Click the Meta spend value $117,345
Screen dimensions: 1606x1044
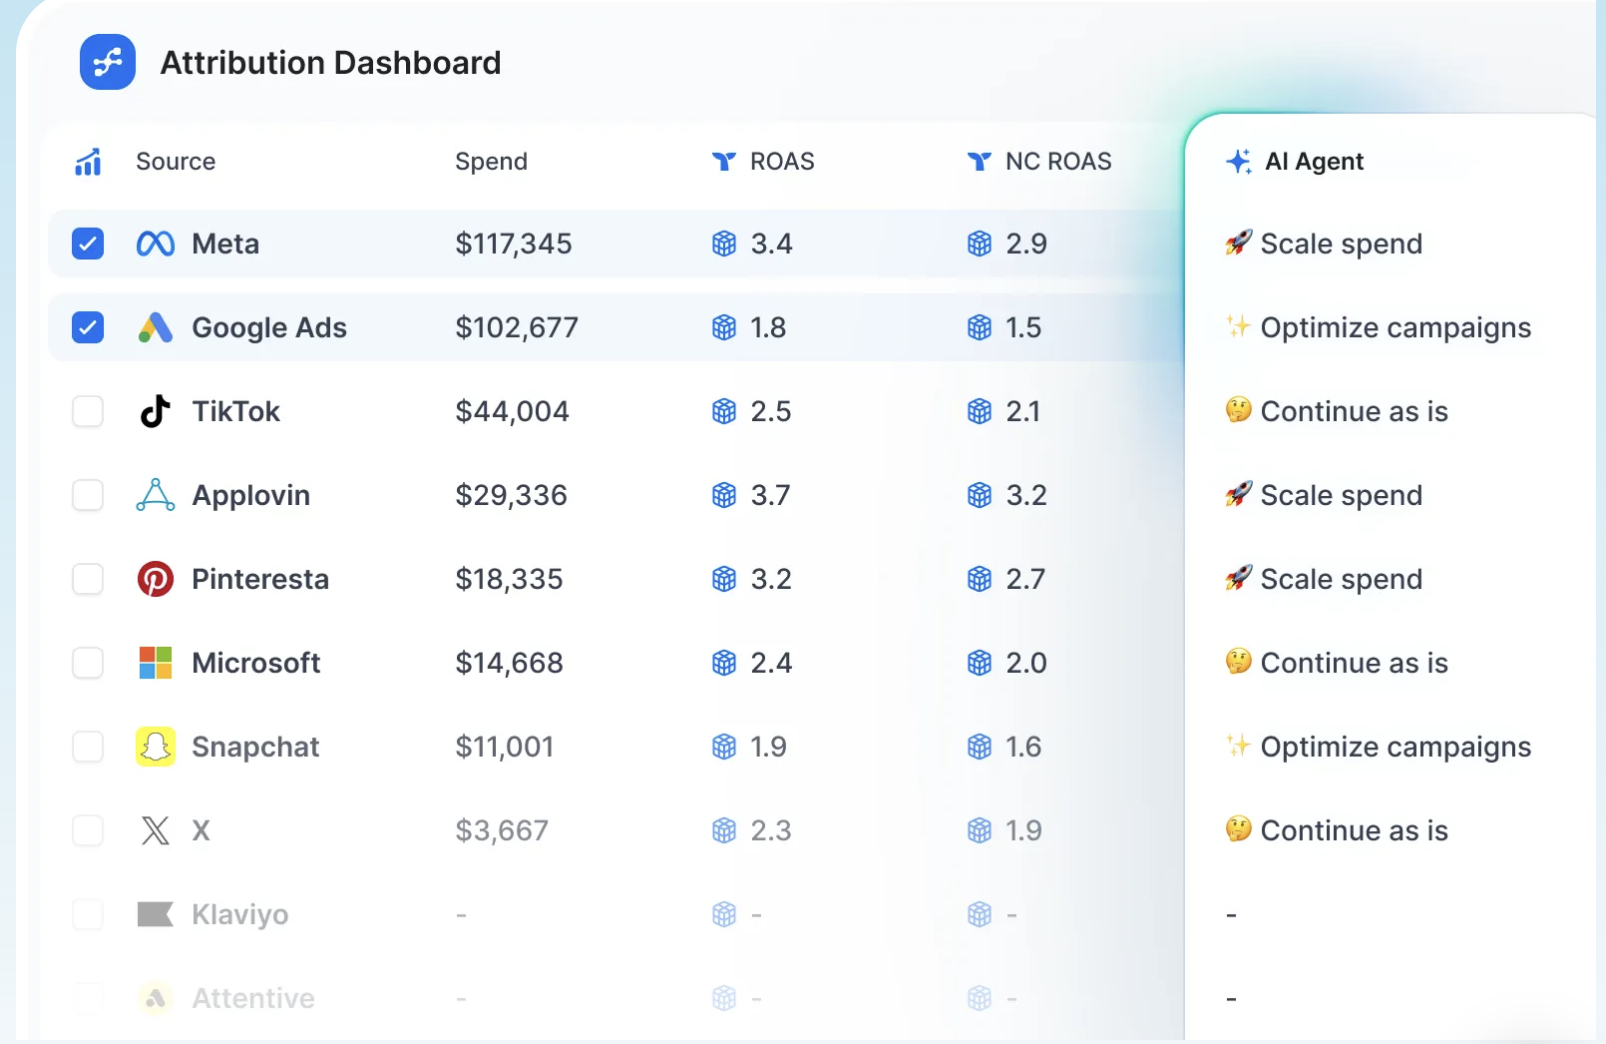tap(513, 244)
